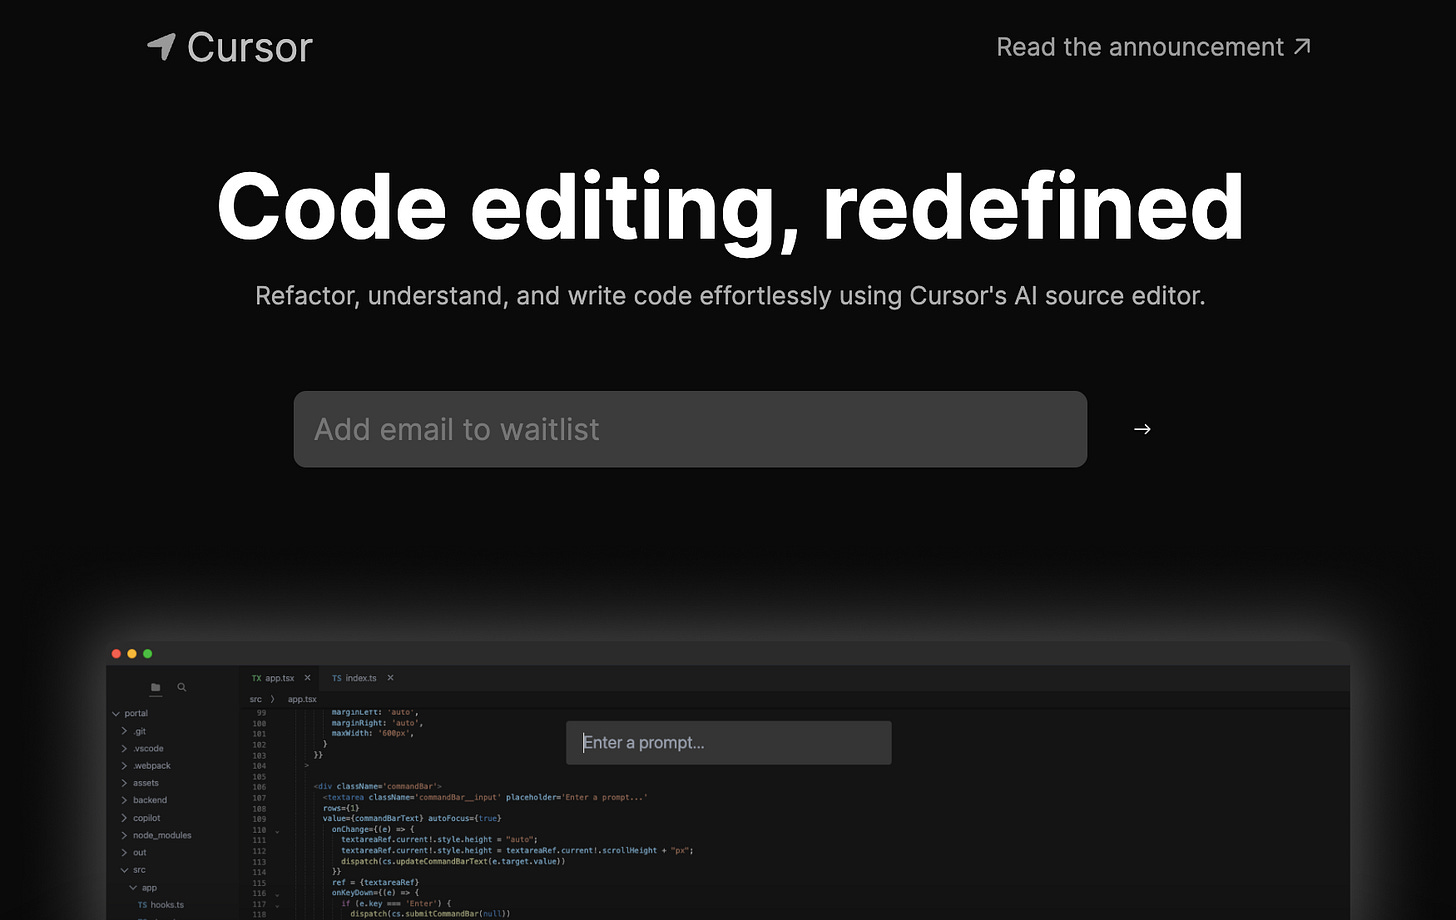
Task: Collapse the src folder
Action: (x=133, y=870)
